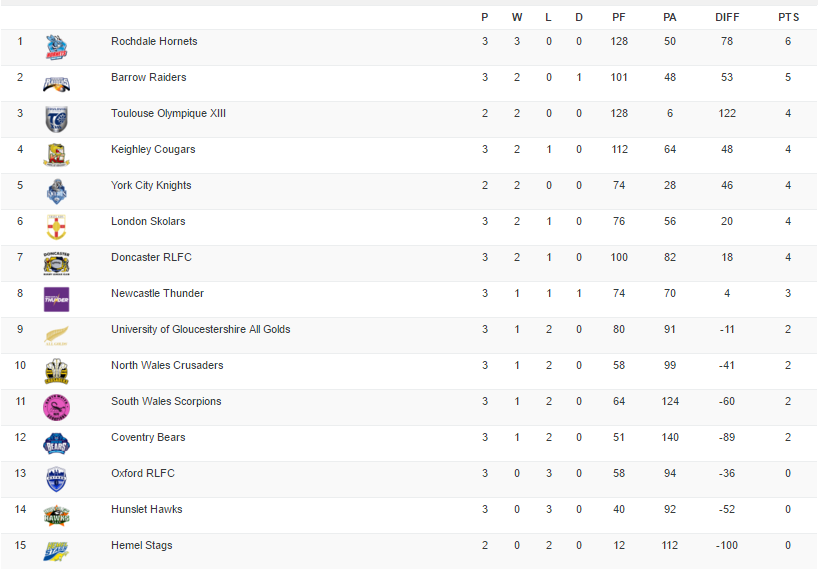Click the Hemel Stags points-against value 112
Viewport: 819px width, 579px height.
670,545
